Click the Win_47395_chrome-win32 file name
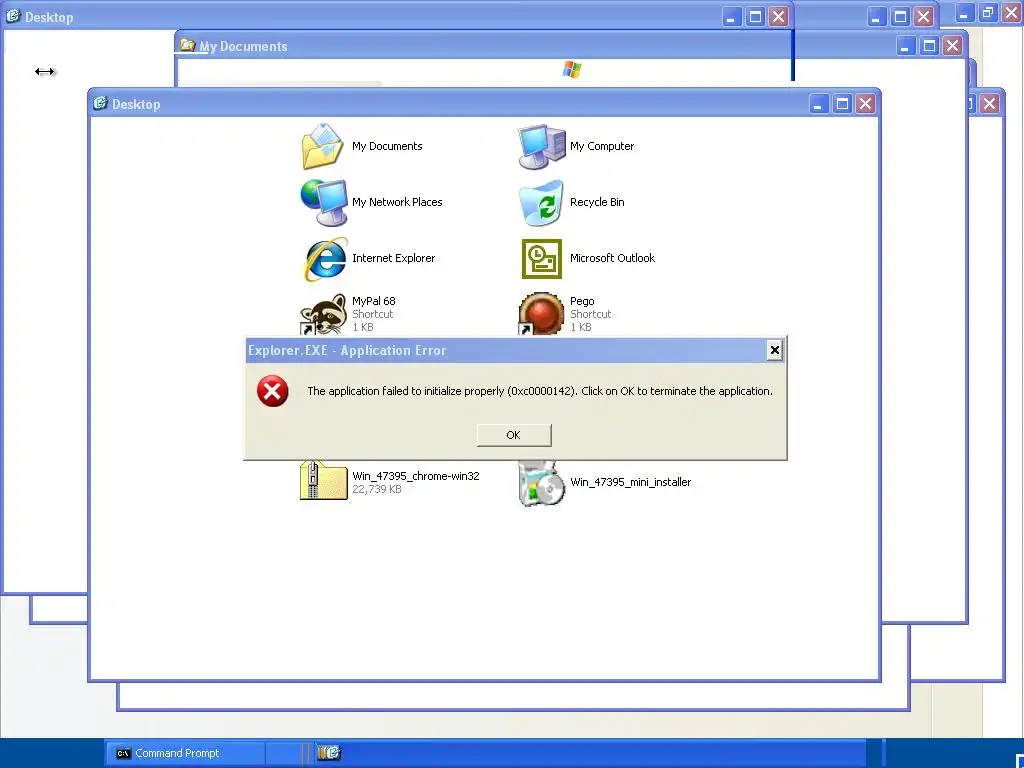 (416, 476)
